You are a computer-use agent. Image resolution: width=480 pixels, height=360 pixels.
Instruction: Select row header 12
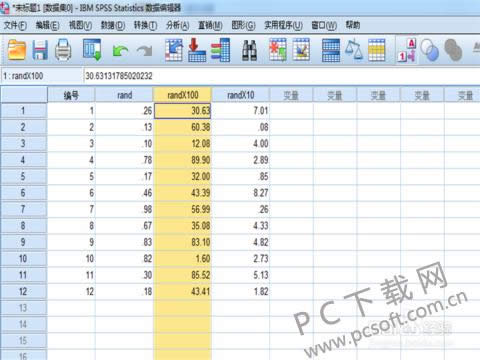pyautogui.click(x=23, y=292)
